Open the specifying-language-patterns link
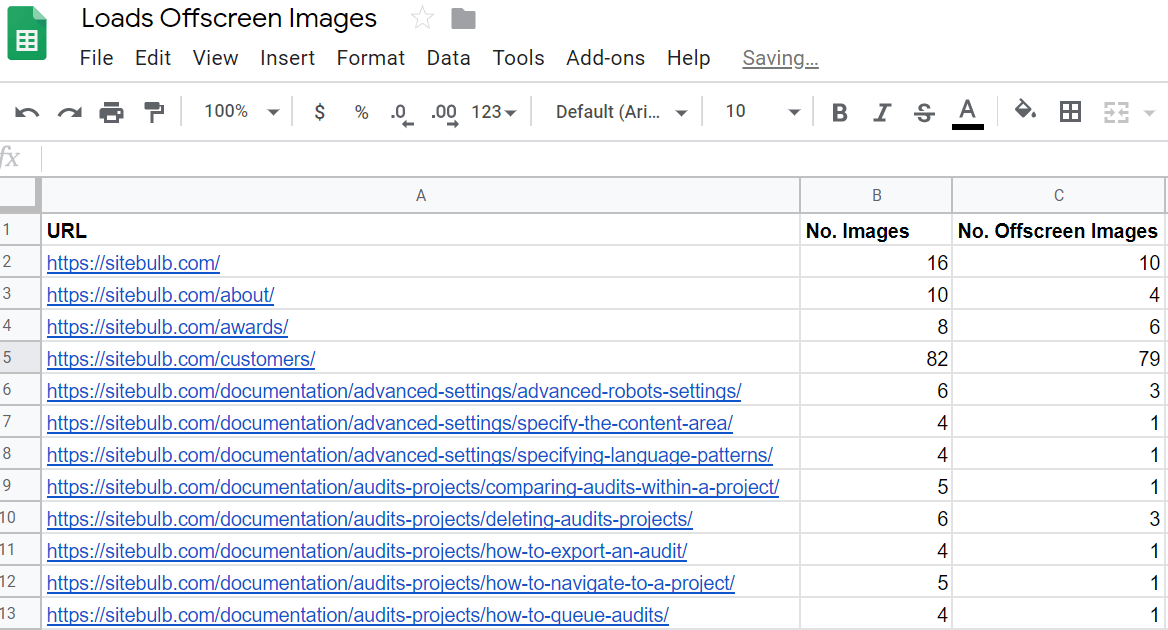 [410, 455]
